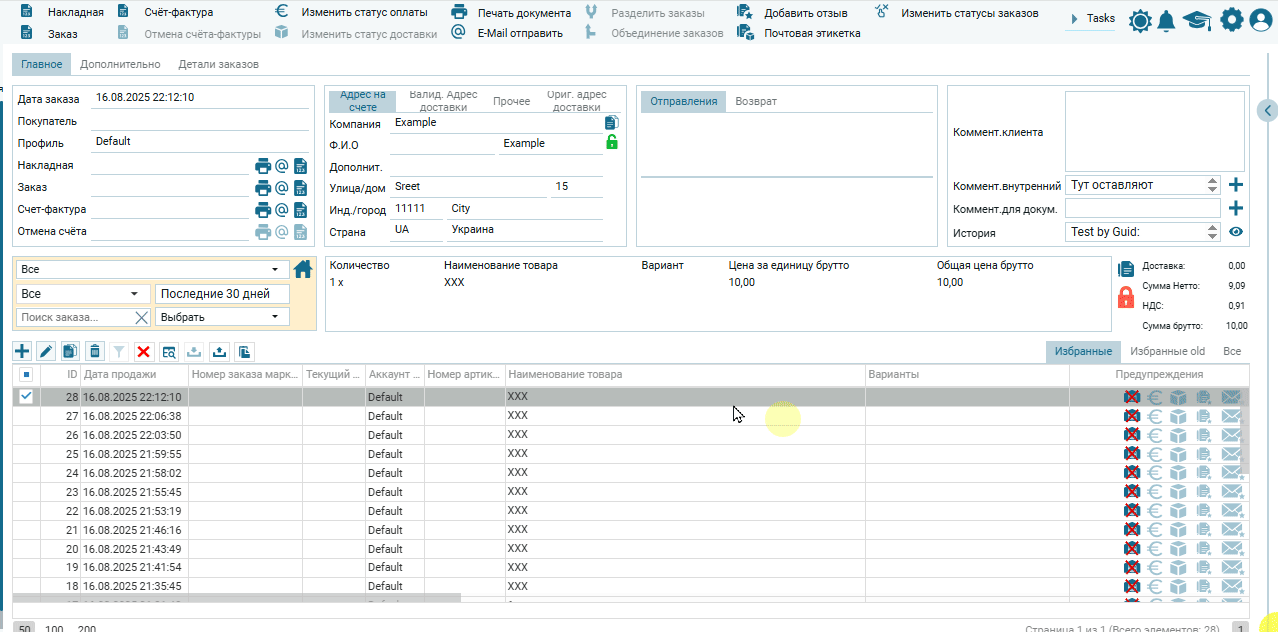This screenshot has width=1278, height=632.
Task: Click the graduation cap training icon
Action: (1197, 21)
